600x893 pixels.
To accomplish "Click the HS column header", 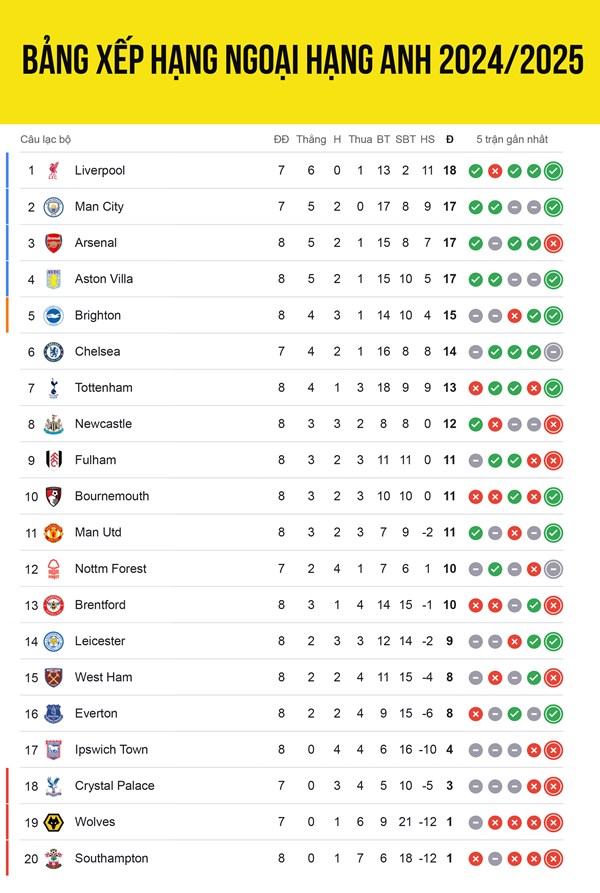I will point(428,139).
